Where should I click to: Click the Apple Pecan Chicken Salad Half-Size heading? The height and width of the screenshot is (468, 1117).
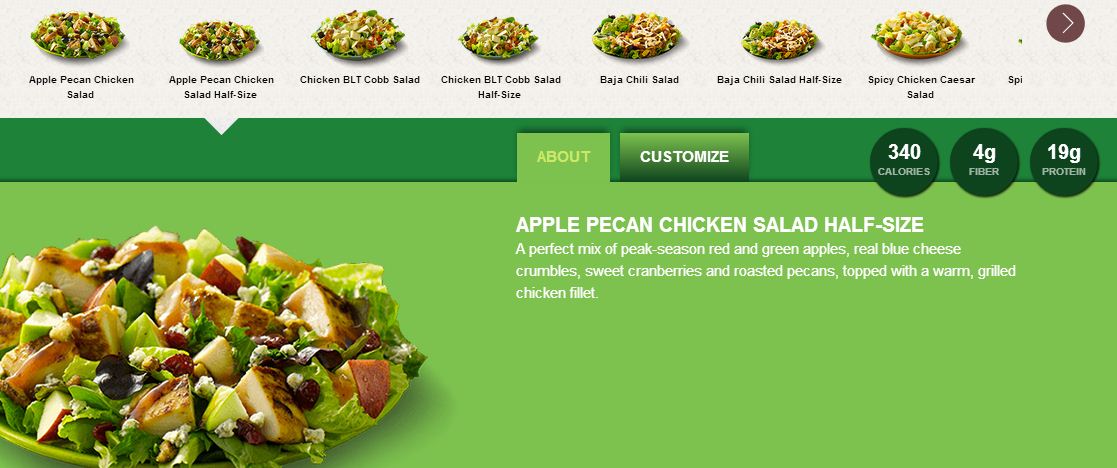coord(719,225)
